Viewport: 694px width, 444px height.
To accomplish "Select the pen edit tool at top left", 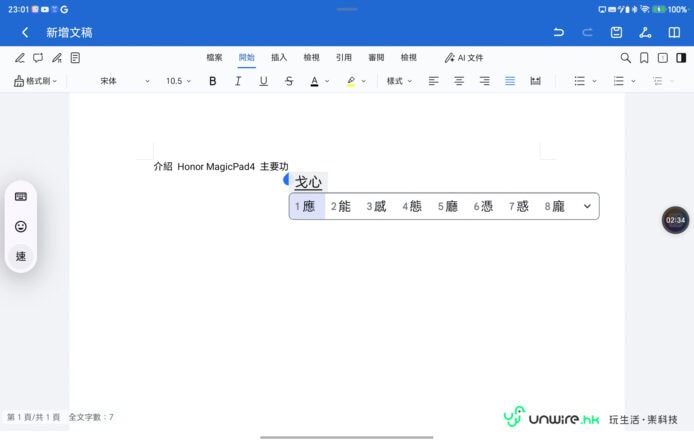I will [19, 58].
